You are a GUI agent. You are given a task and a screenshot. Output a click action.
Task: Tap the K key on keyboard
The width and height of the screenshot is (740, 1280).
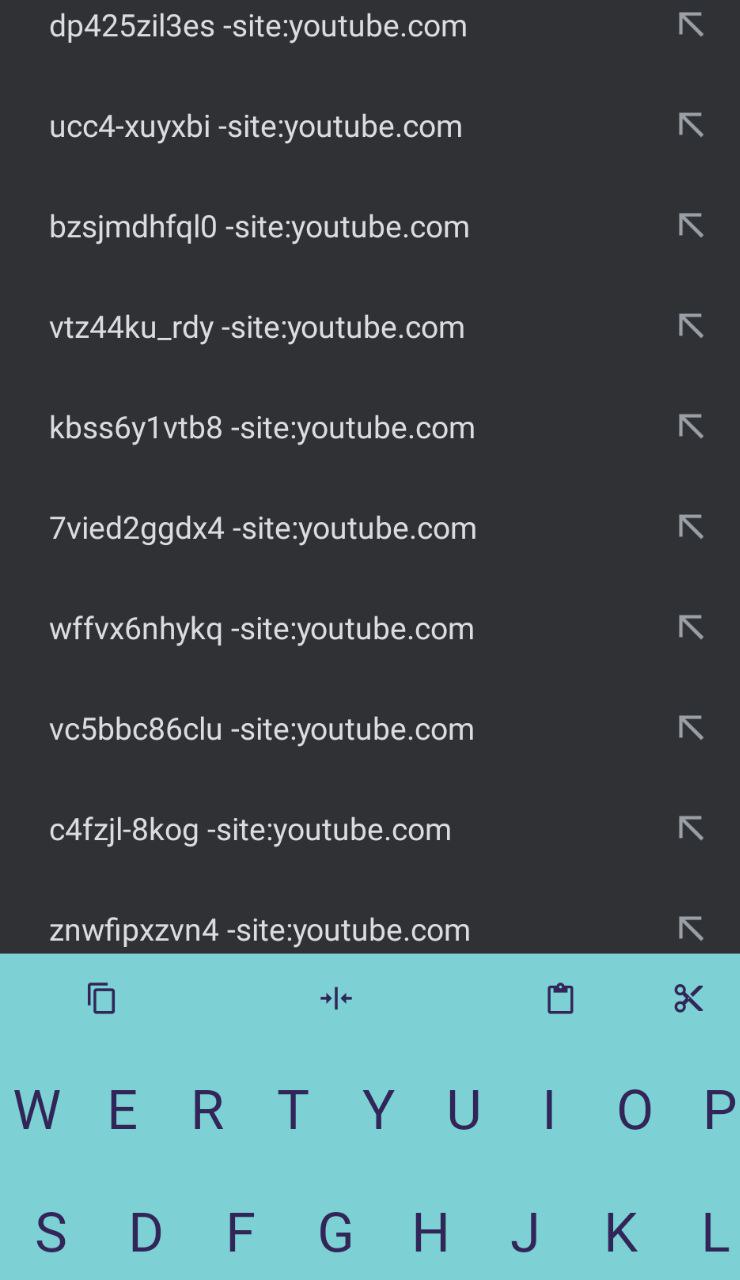point(621,1233)
